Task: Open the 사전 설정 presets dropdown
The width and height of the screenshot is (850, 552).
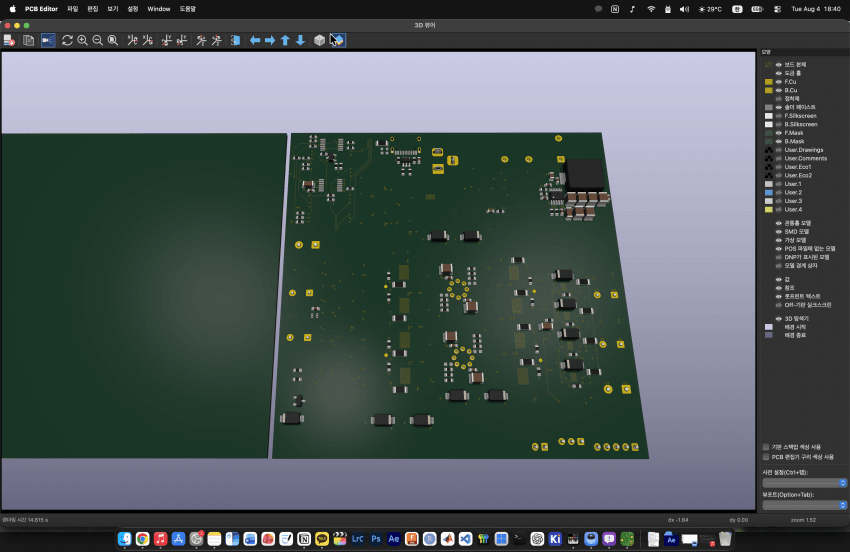Action: [x=804, y=483]
